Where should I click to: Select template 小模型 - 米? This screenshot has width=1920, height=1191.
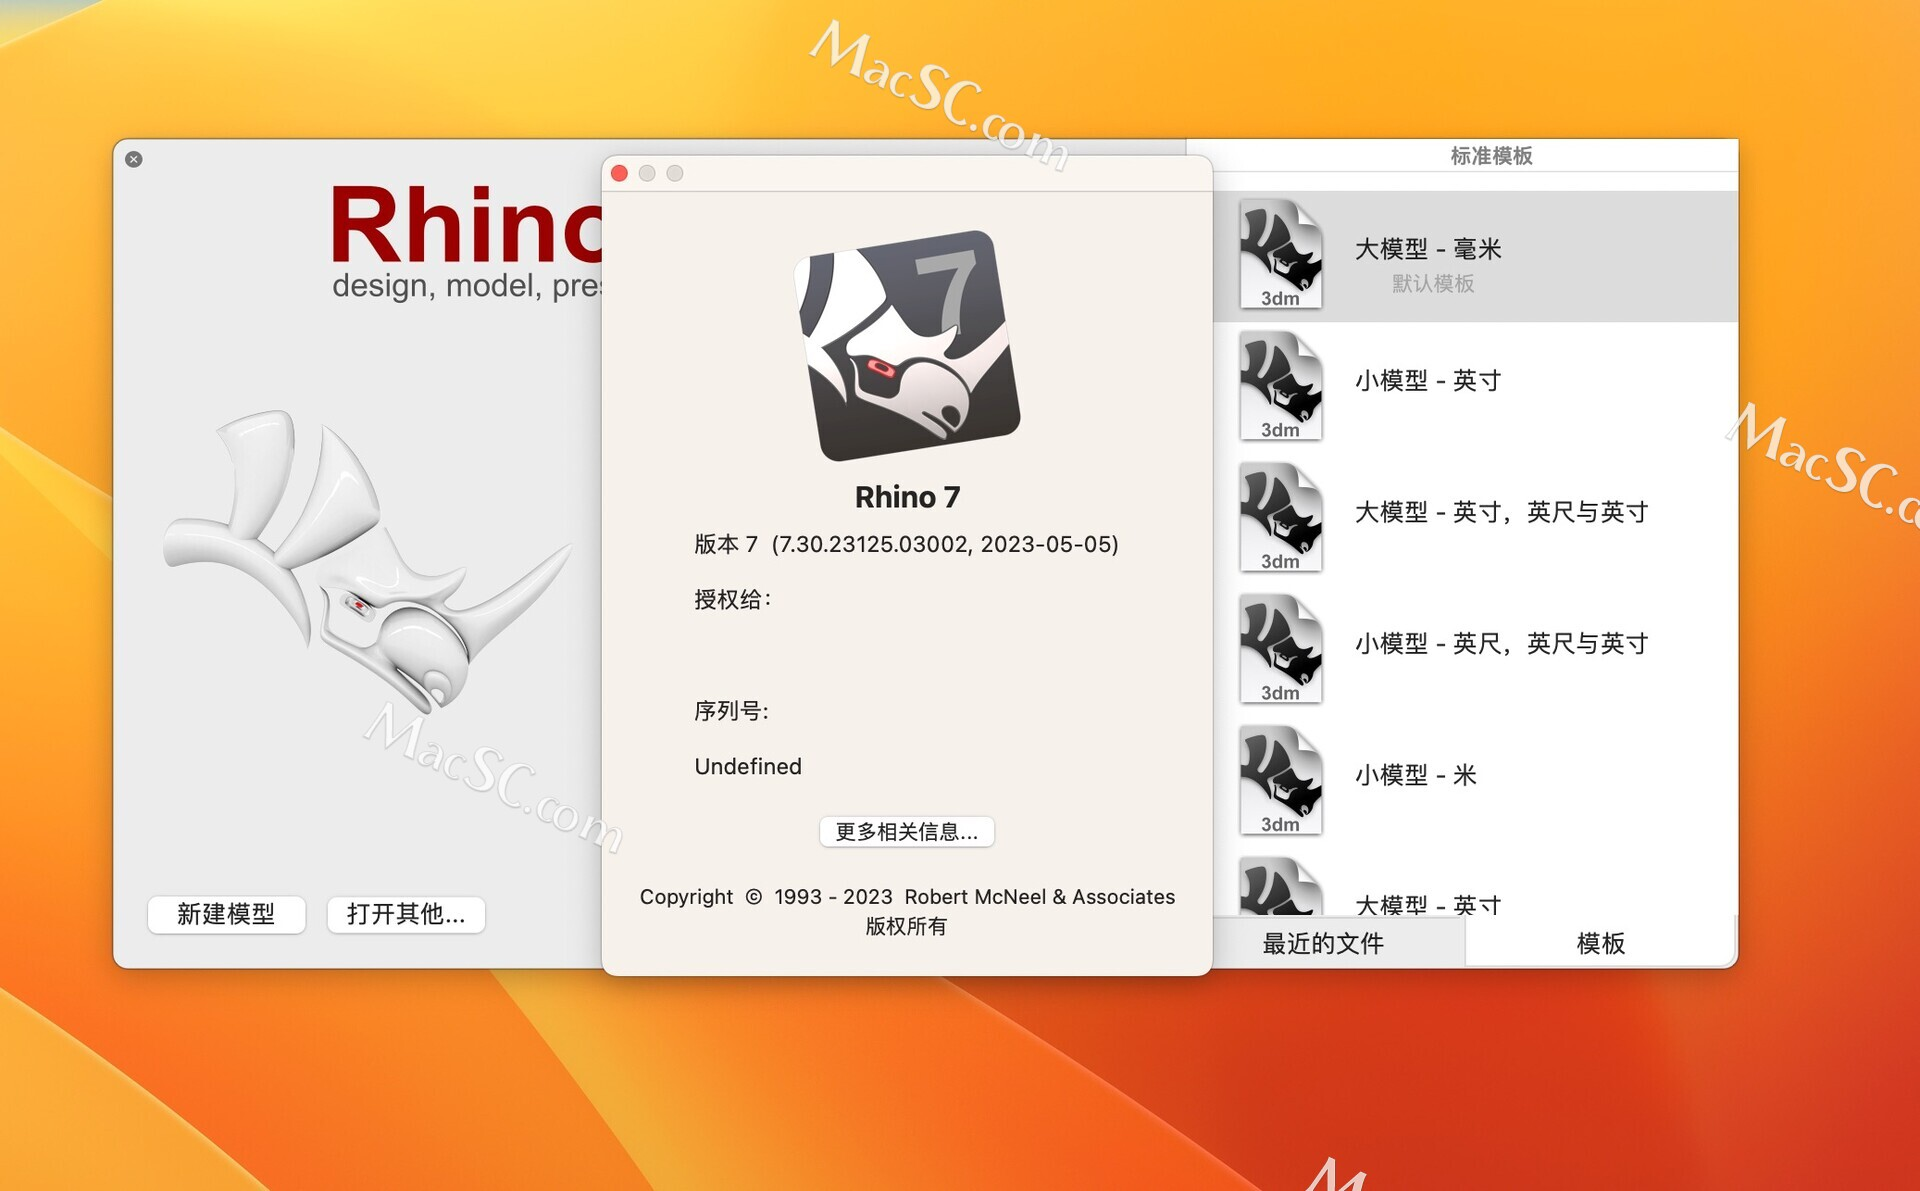tap(1475, 781)
